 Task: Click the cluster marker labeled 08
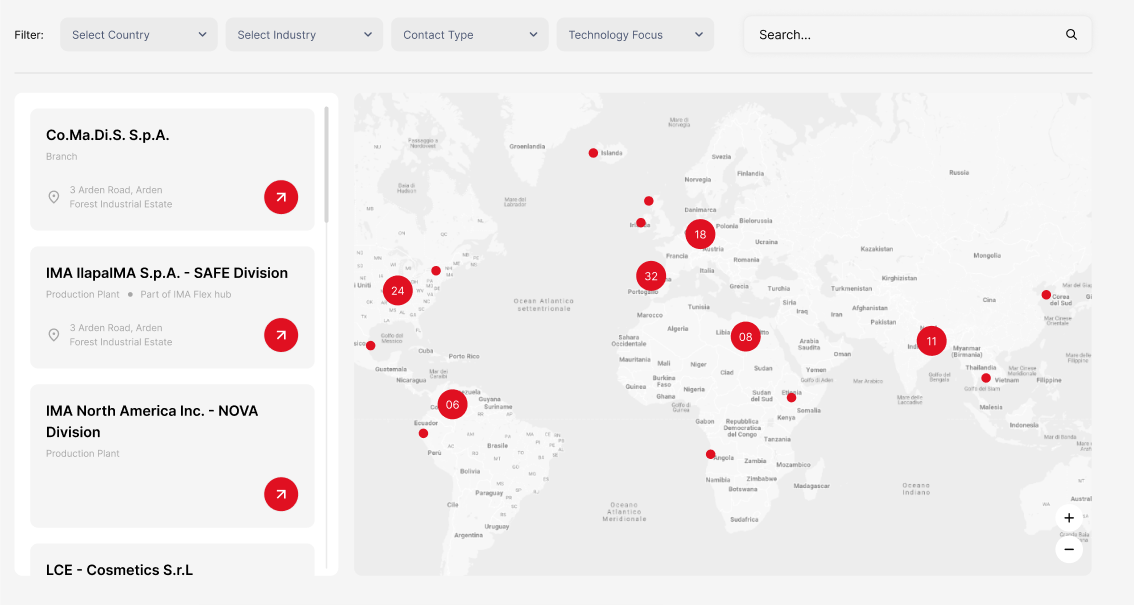745,337
